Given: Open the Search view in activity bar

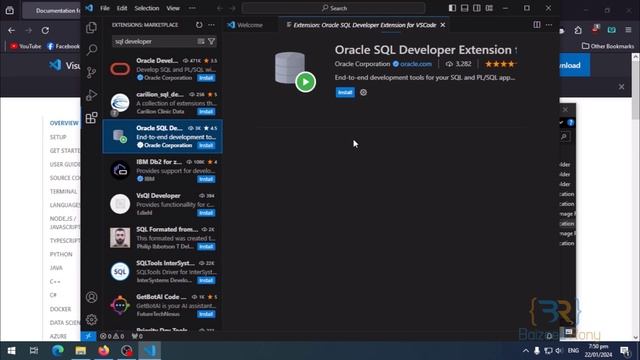Looking at the screenshot, I should click(91, 50).
